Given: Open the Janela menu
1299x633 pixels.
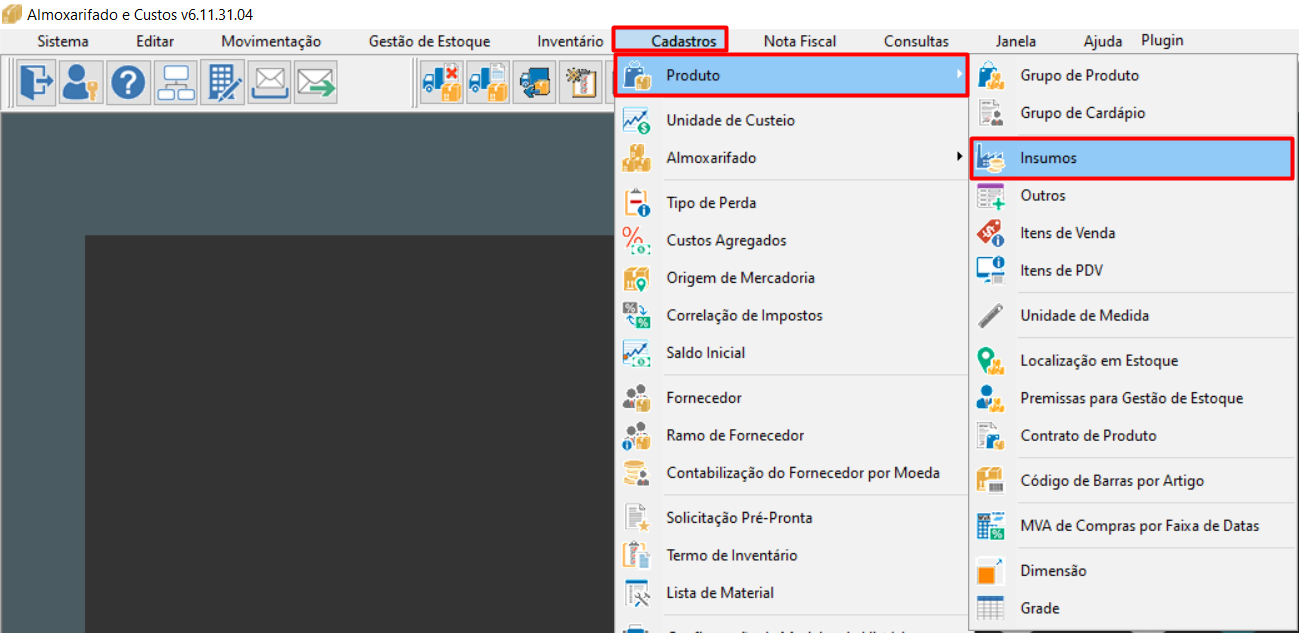Looking at the screenshot, I should (1016, 41).
